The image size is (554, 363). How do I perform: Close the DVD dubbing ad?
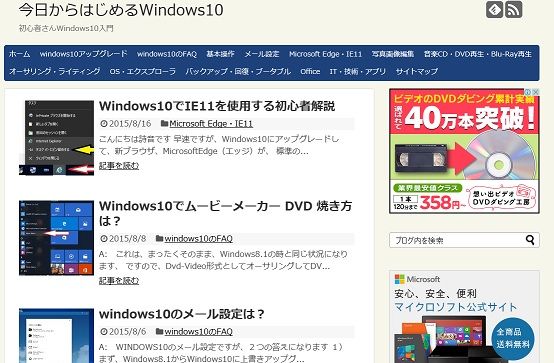click(536, 92)
